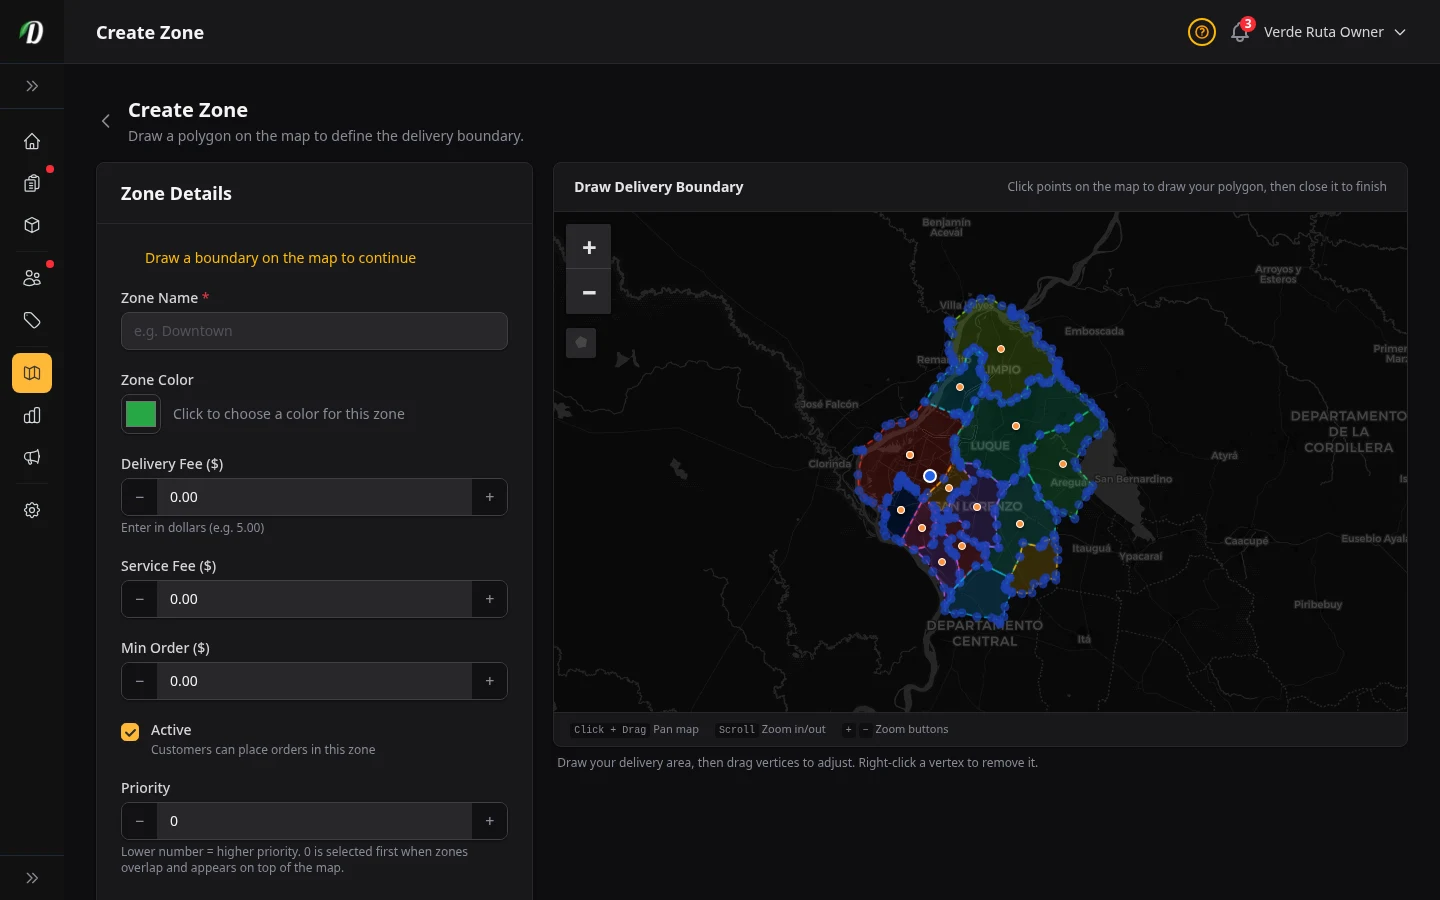Open the Home page from the sidebar
This screenshot has height=900, width=1440.
(x=32, y=141)
